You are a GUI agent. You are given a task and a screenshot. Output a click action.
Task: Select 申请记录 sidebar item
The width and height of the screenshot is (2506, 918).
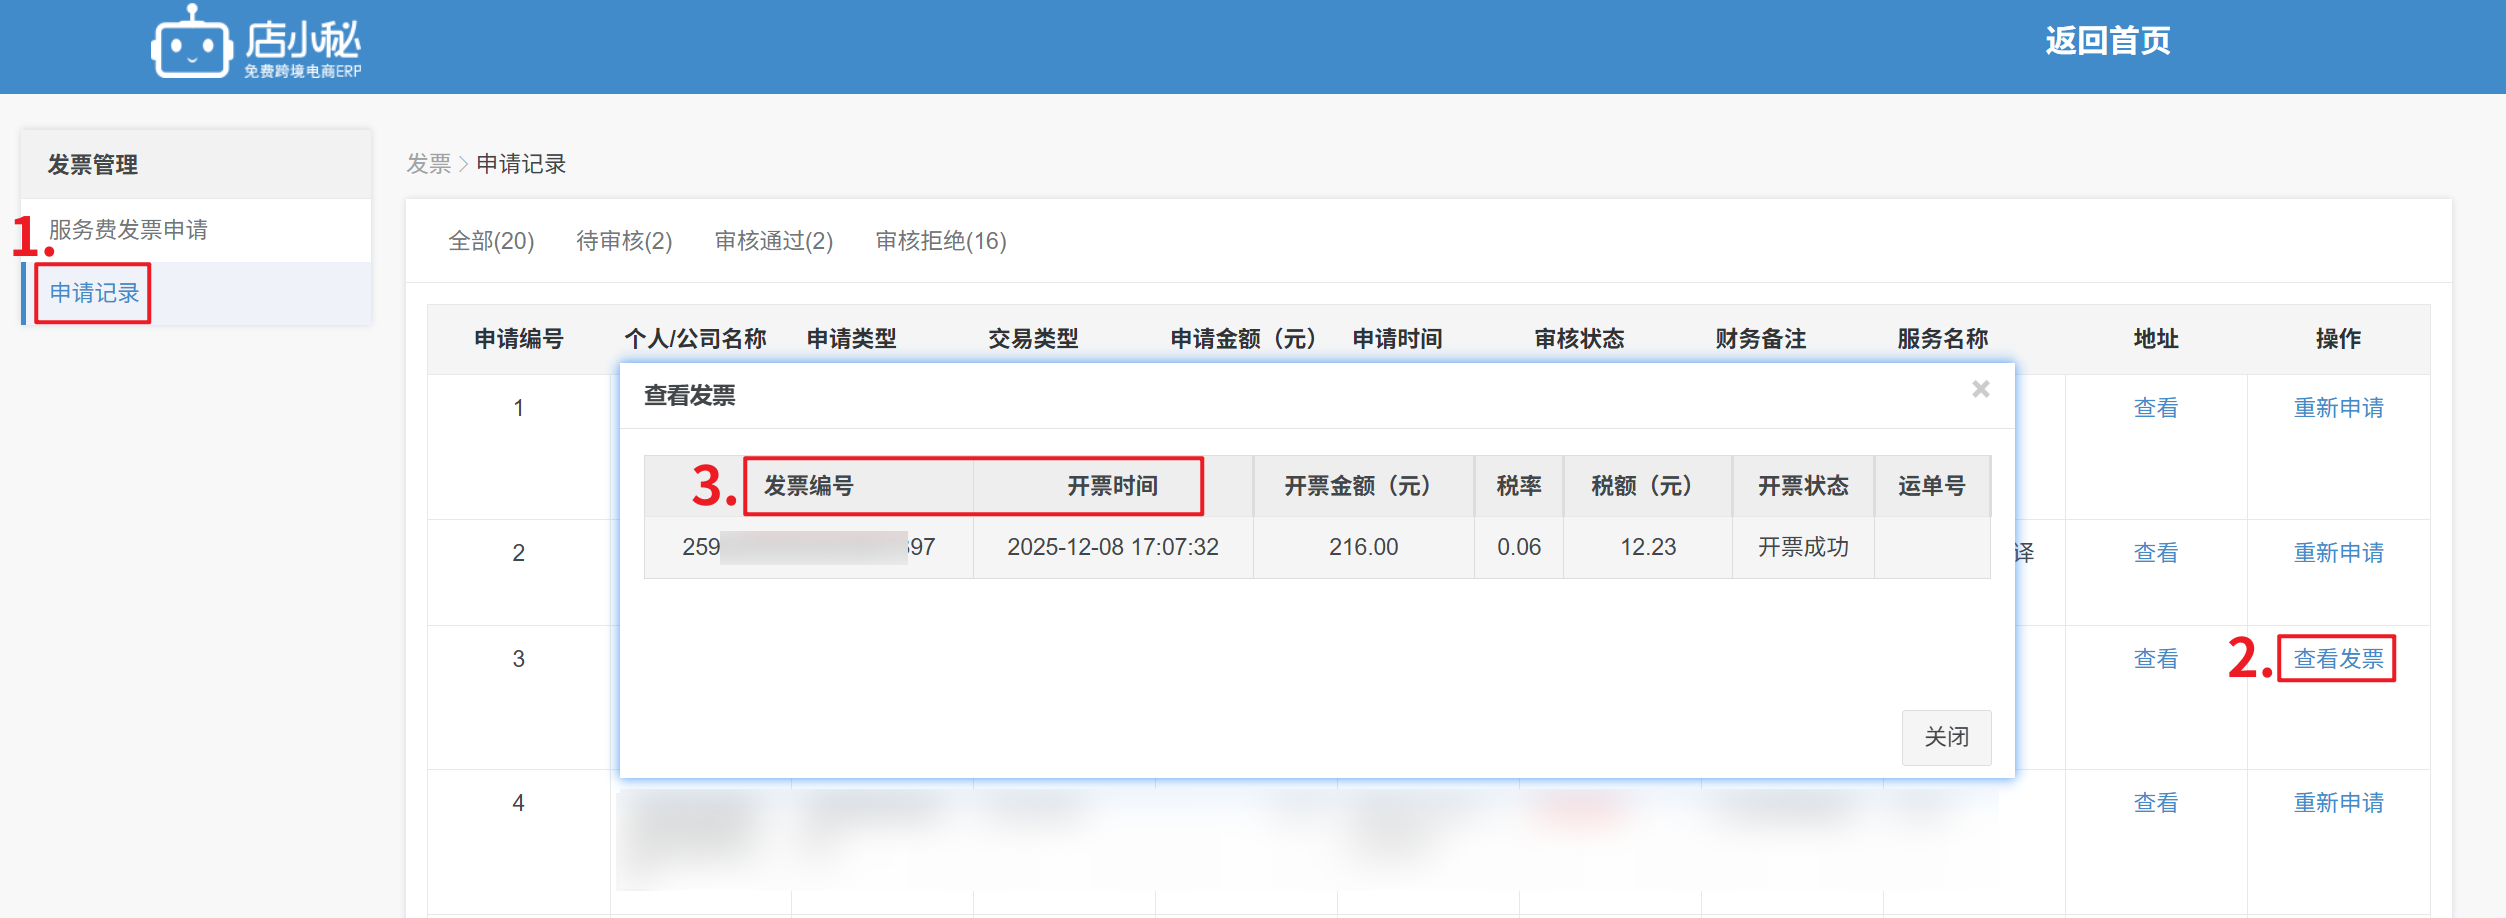[x=94, y=293]
